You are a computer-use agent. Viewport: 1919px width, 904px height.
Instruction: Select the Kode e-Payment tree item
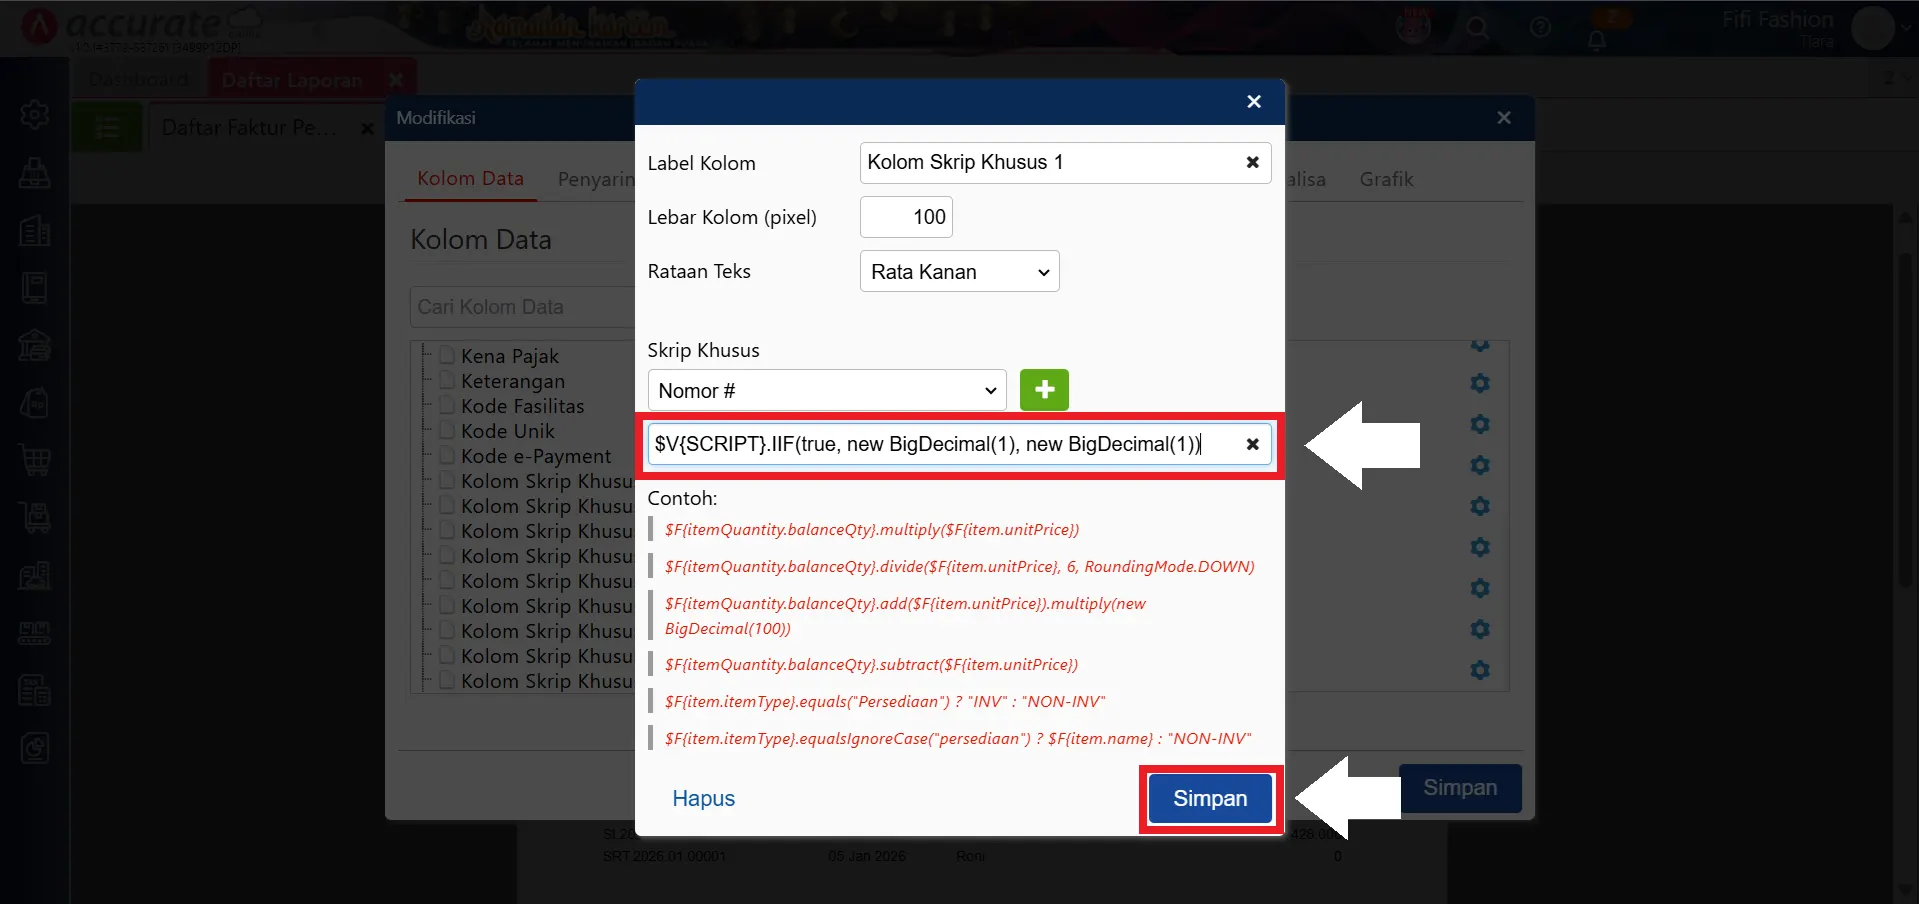535,456
